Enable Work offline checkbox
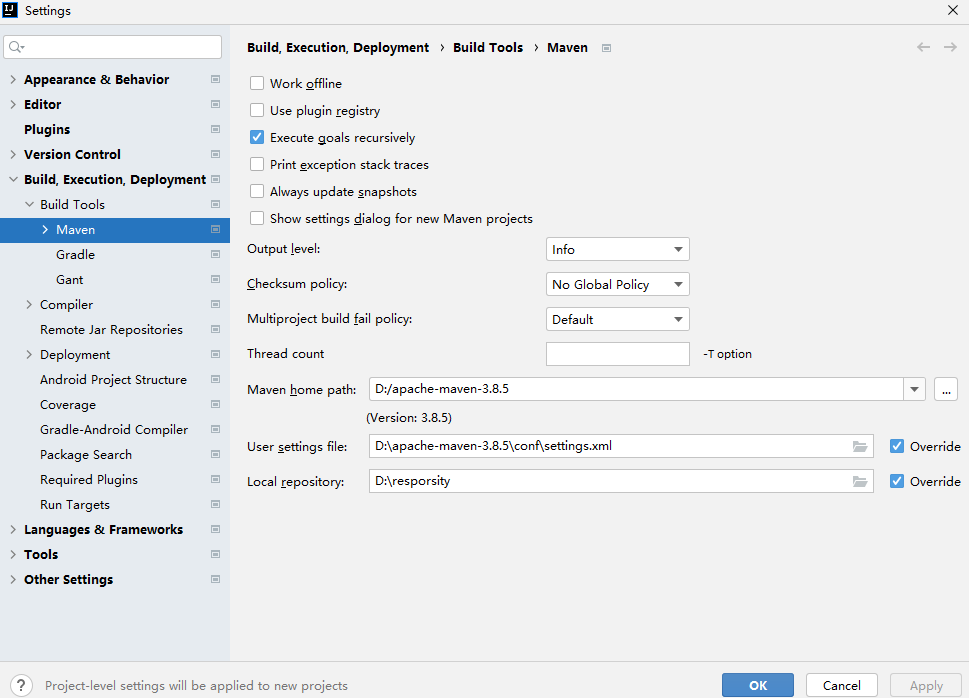The image size is (969, 698). [x=256, y=83]
